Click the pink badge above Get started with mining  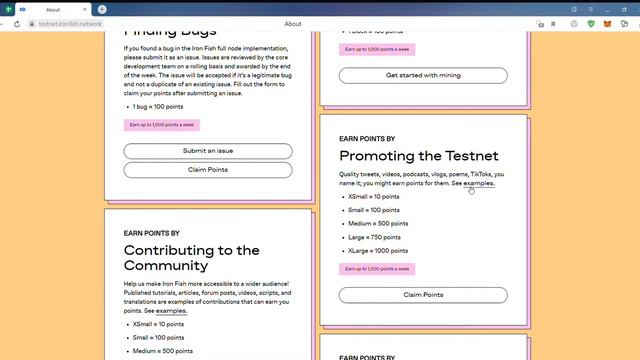click(377, 49)
